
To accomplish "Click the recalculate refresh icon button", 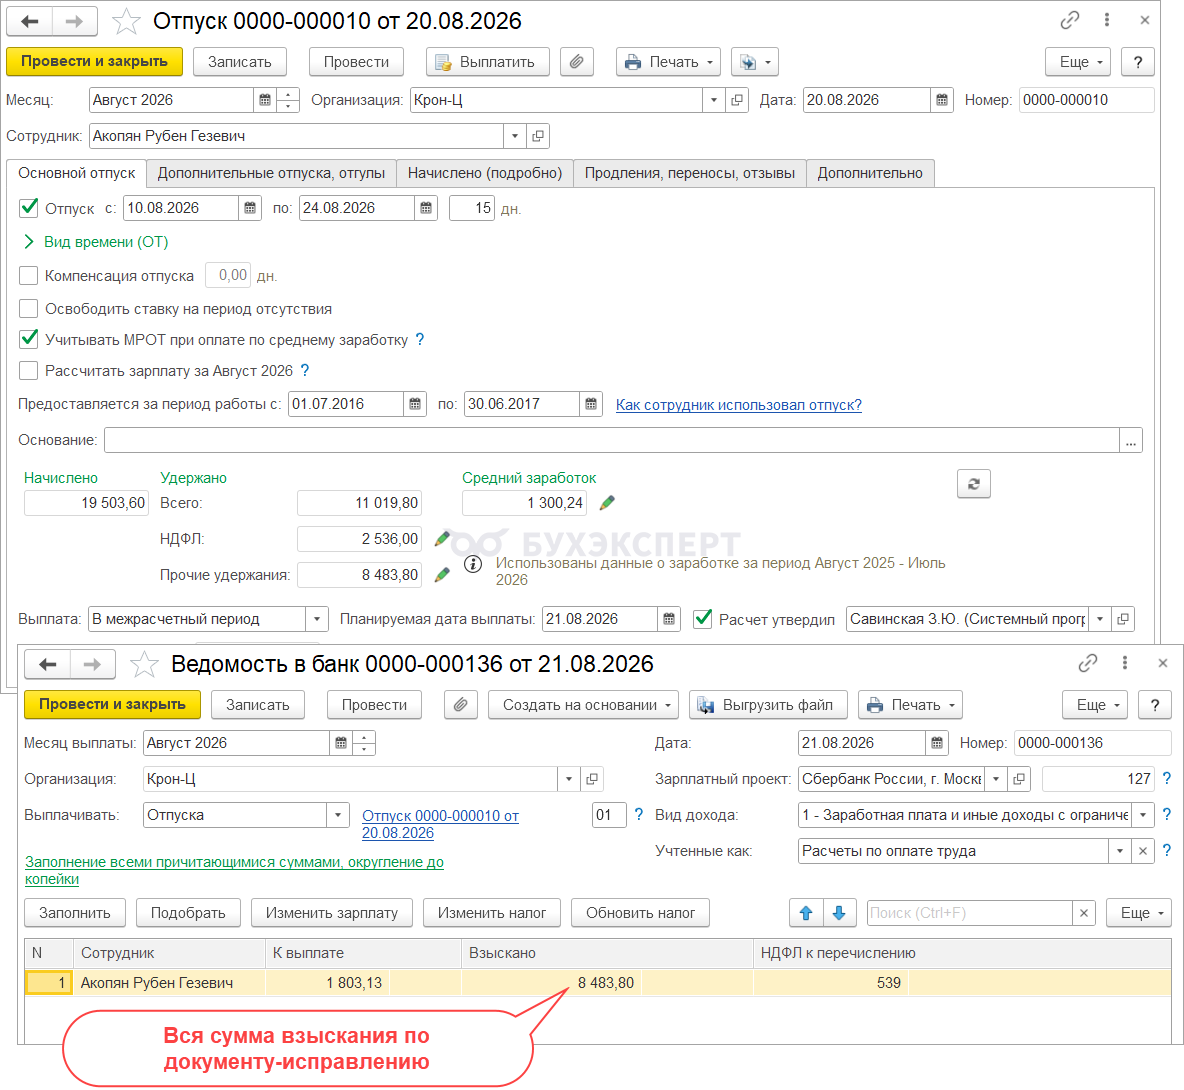I will [973, 484].
